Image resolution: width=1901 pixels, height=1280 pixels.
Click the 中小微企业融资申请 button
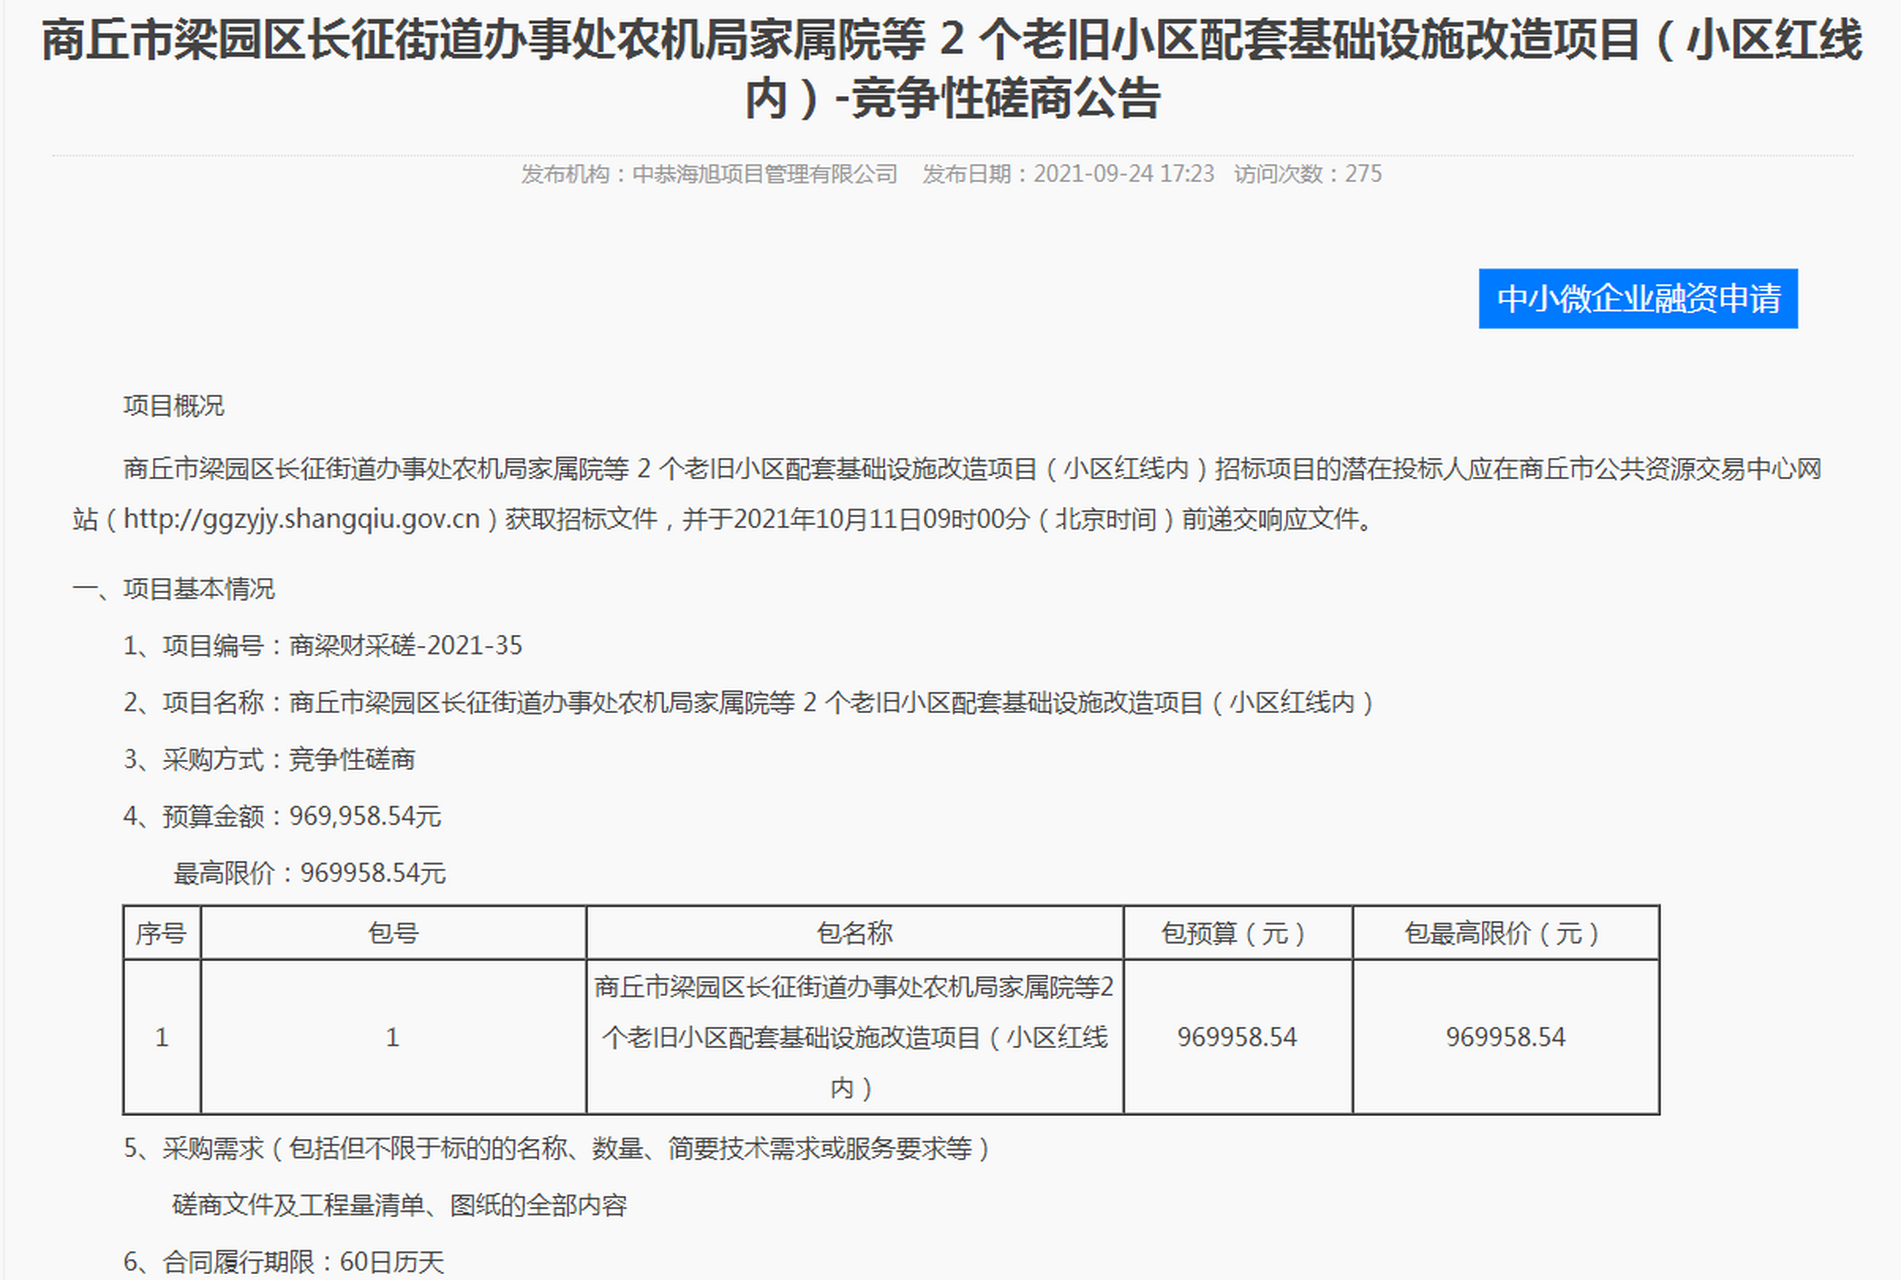click(x=1637, y=298)
